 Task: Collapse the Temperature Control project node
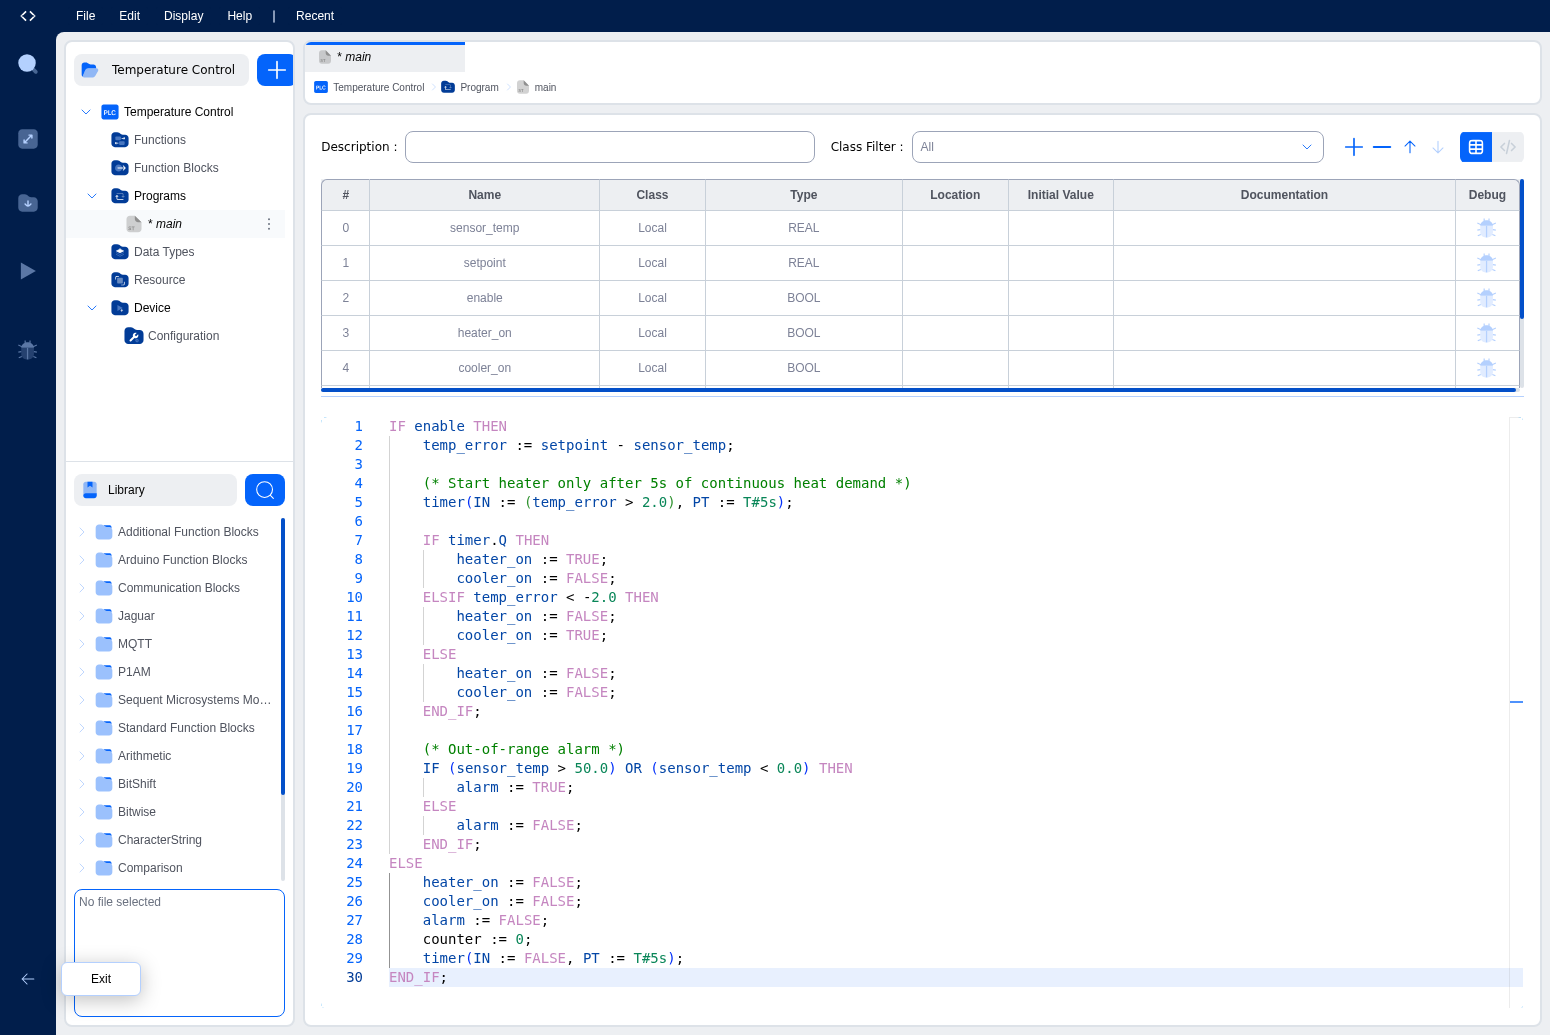pyautogui.click(x=86, y=112)
